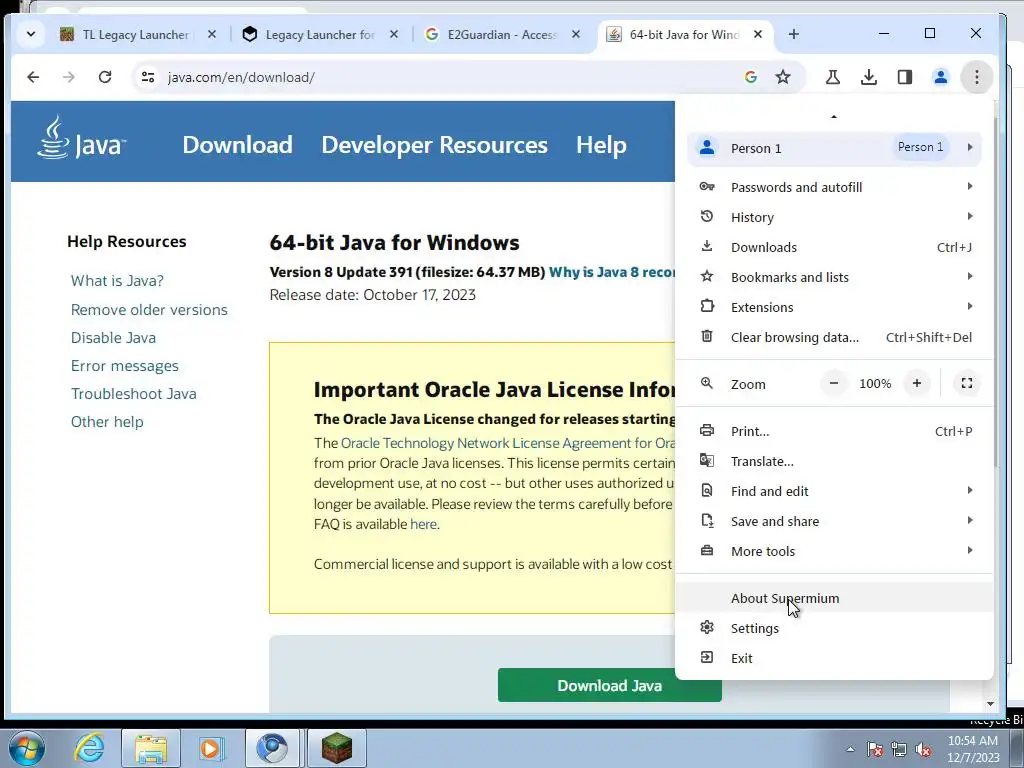Expand Bookmarks and lists submenu
Viewport: 1024px width, 768px height.
[x=835, y=278]
